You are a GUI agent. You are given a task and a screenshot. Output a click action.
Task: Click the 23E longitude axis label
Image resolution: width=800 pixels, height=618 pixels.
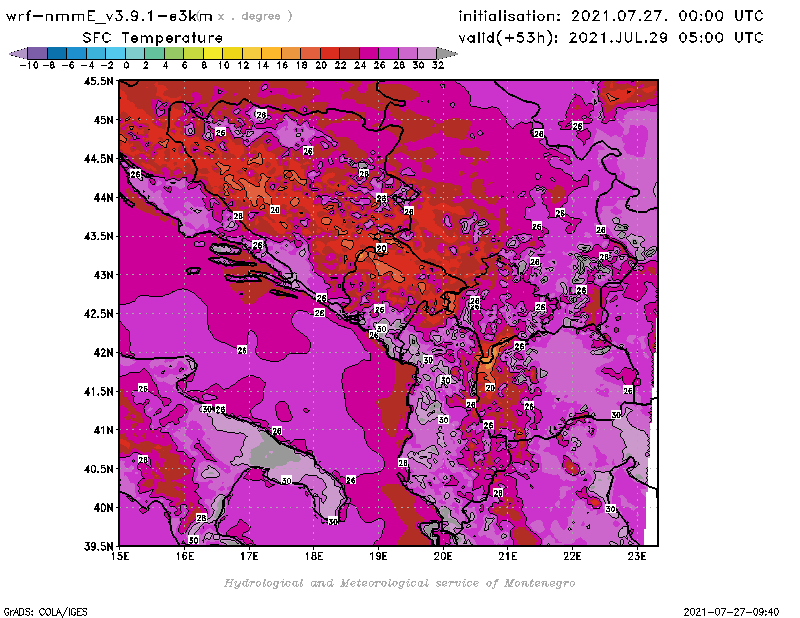[x=637, y=556]
